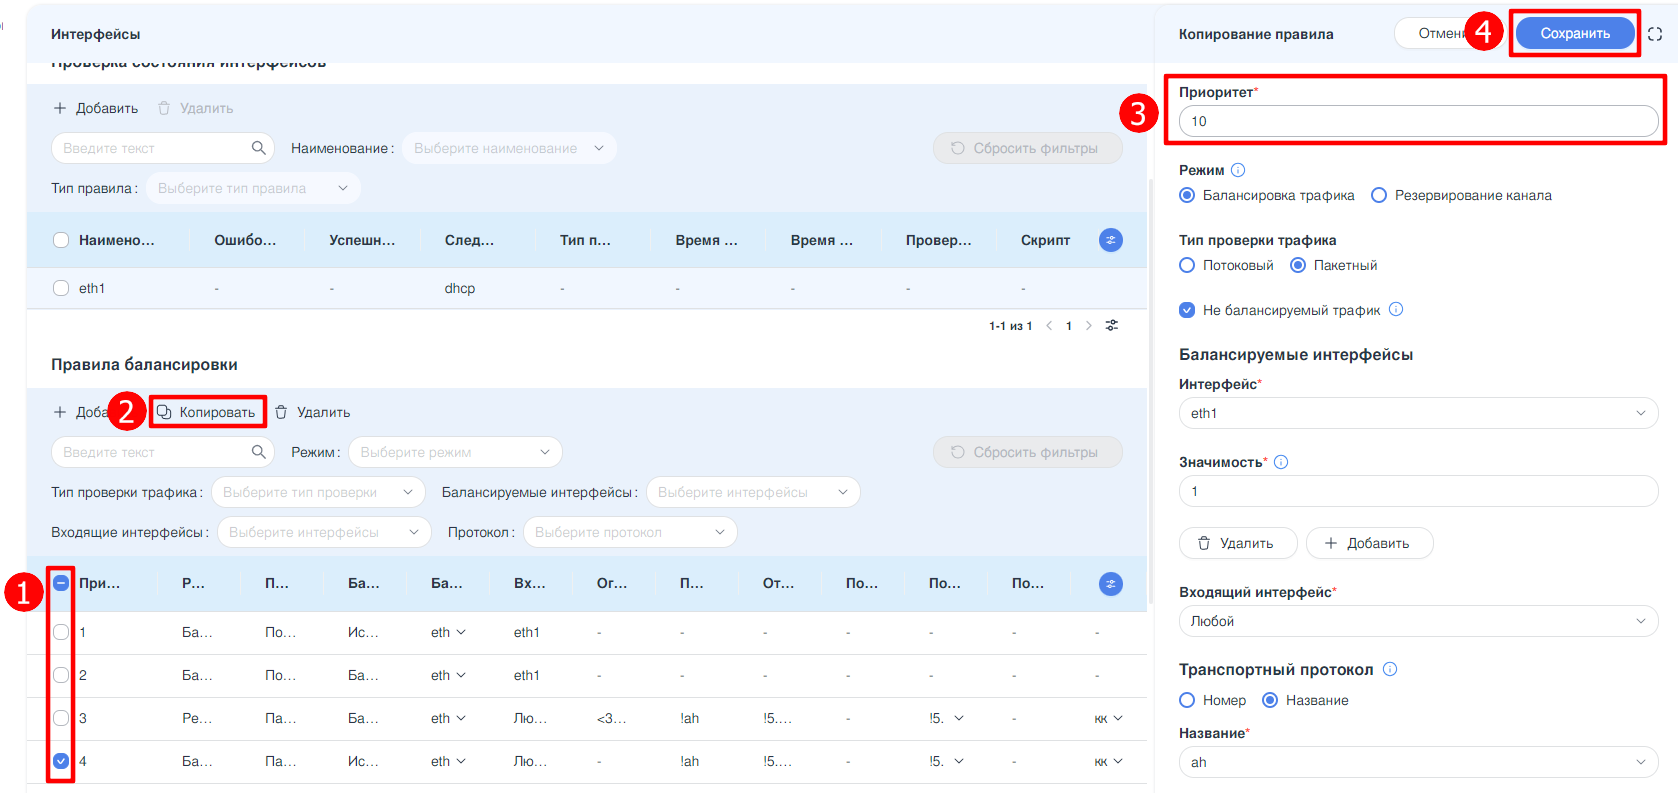Click the info icon next to Значимость
This screenshot has height=793, width=1678.
coord(1281,462)
